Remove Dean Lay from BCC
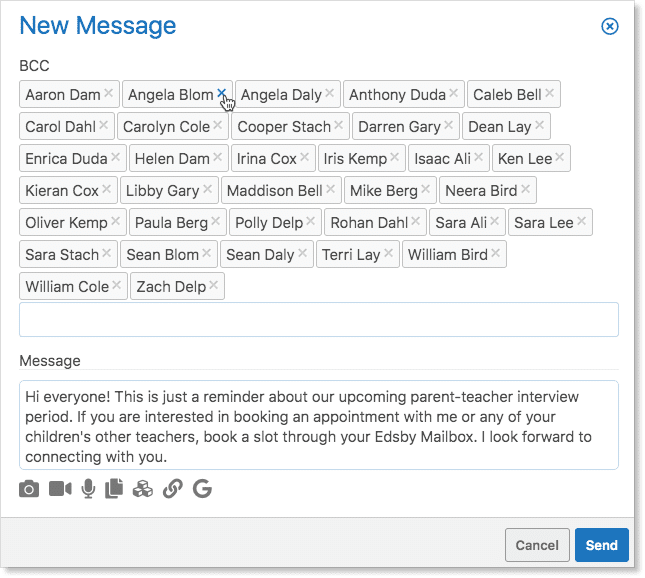The width and height of the screenshot is (645, 578). click(x=540, y=126)
